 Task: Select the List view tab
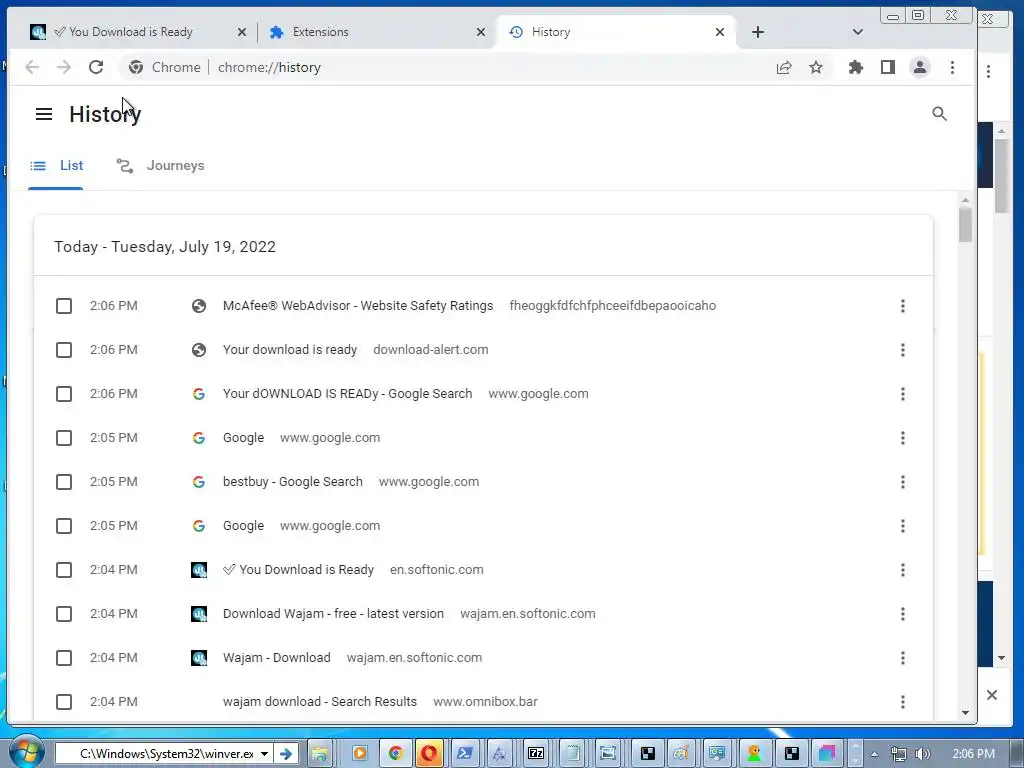tap(56, 166)
